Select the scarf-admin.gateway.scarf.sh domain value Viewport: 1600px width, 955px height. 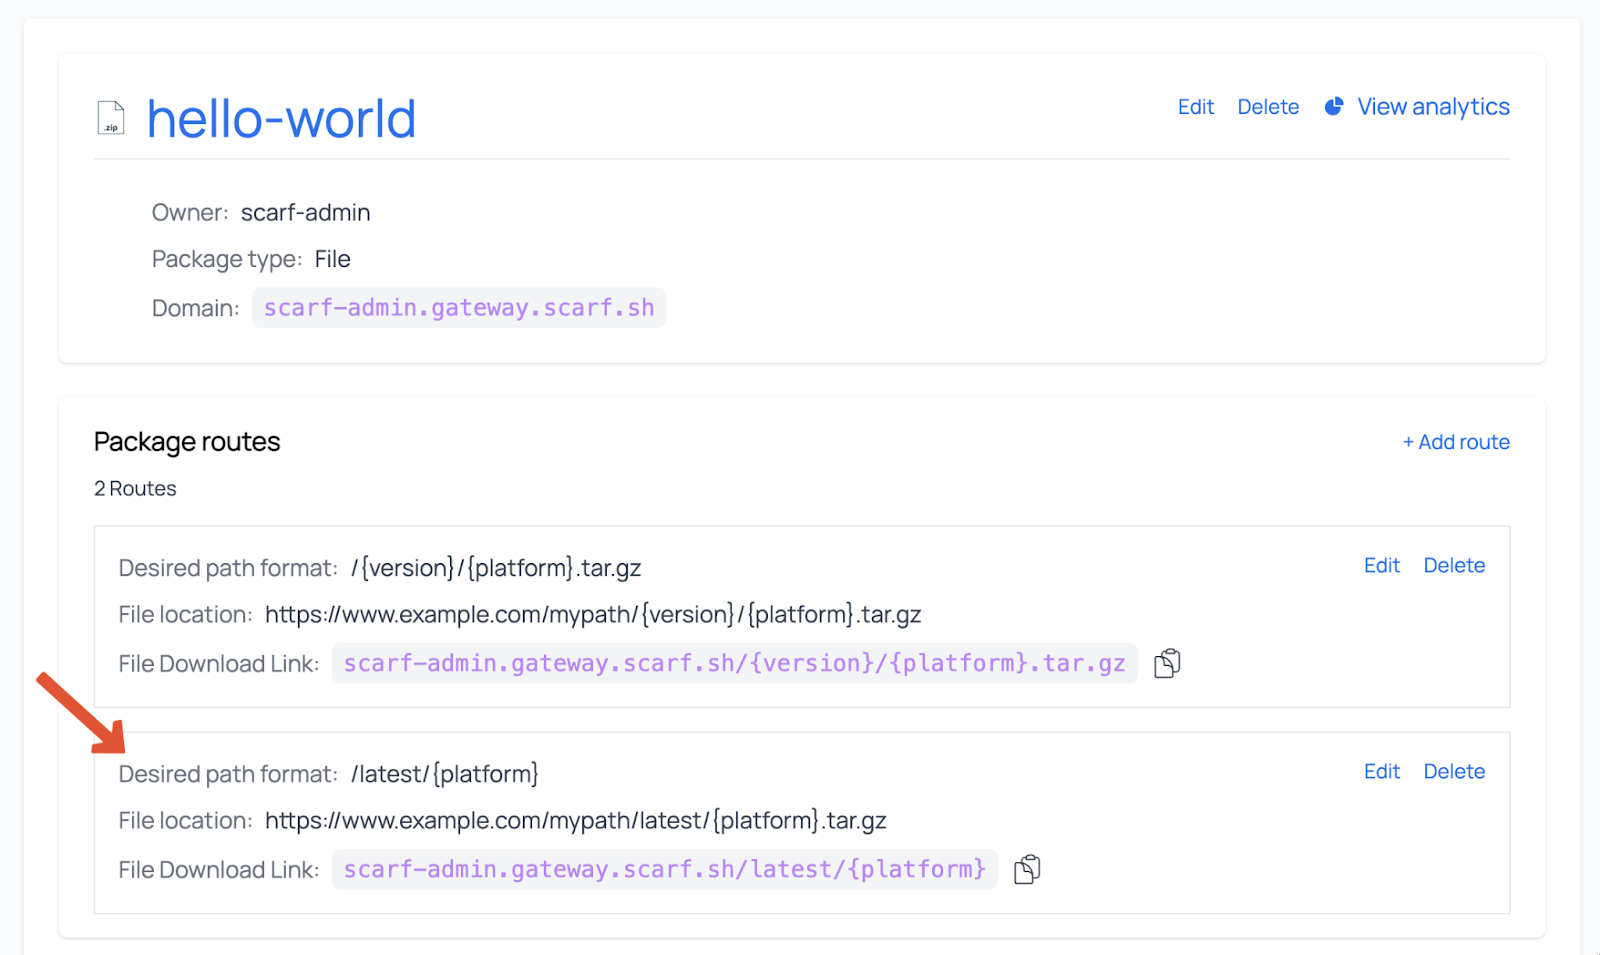tap(458, 308)
